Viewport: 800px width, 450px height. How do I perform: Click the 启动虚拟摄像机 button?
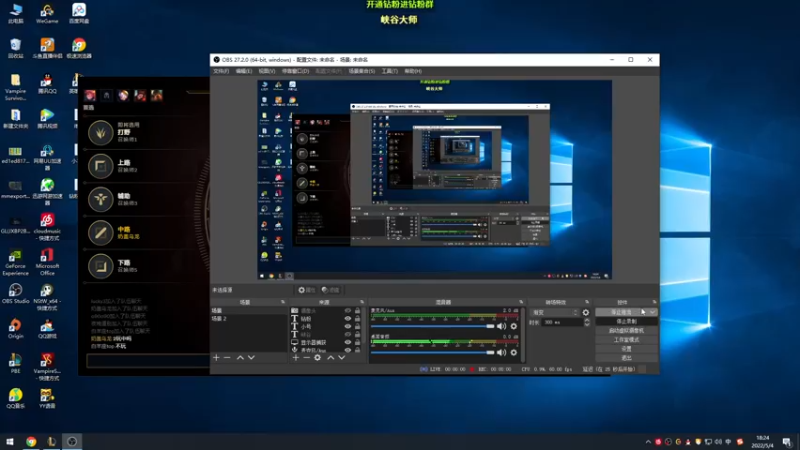point(627,331)
